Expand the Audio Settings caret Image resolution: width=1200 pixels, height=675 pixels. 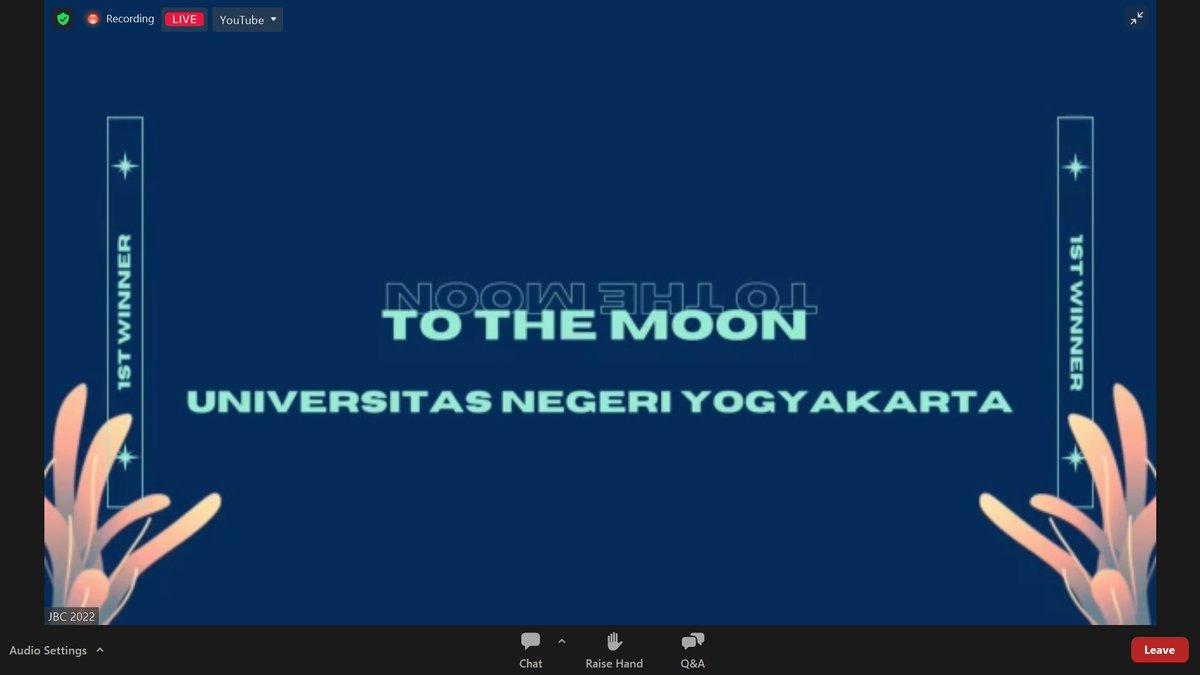point(100,650)
